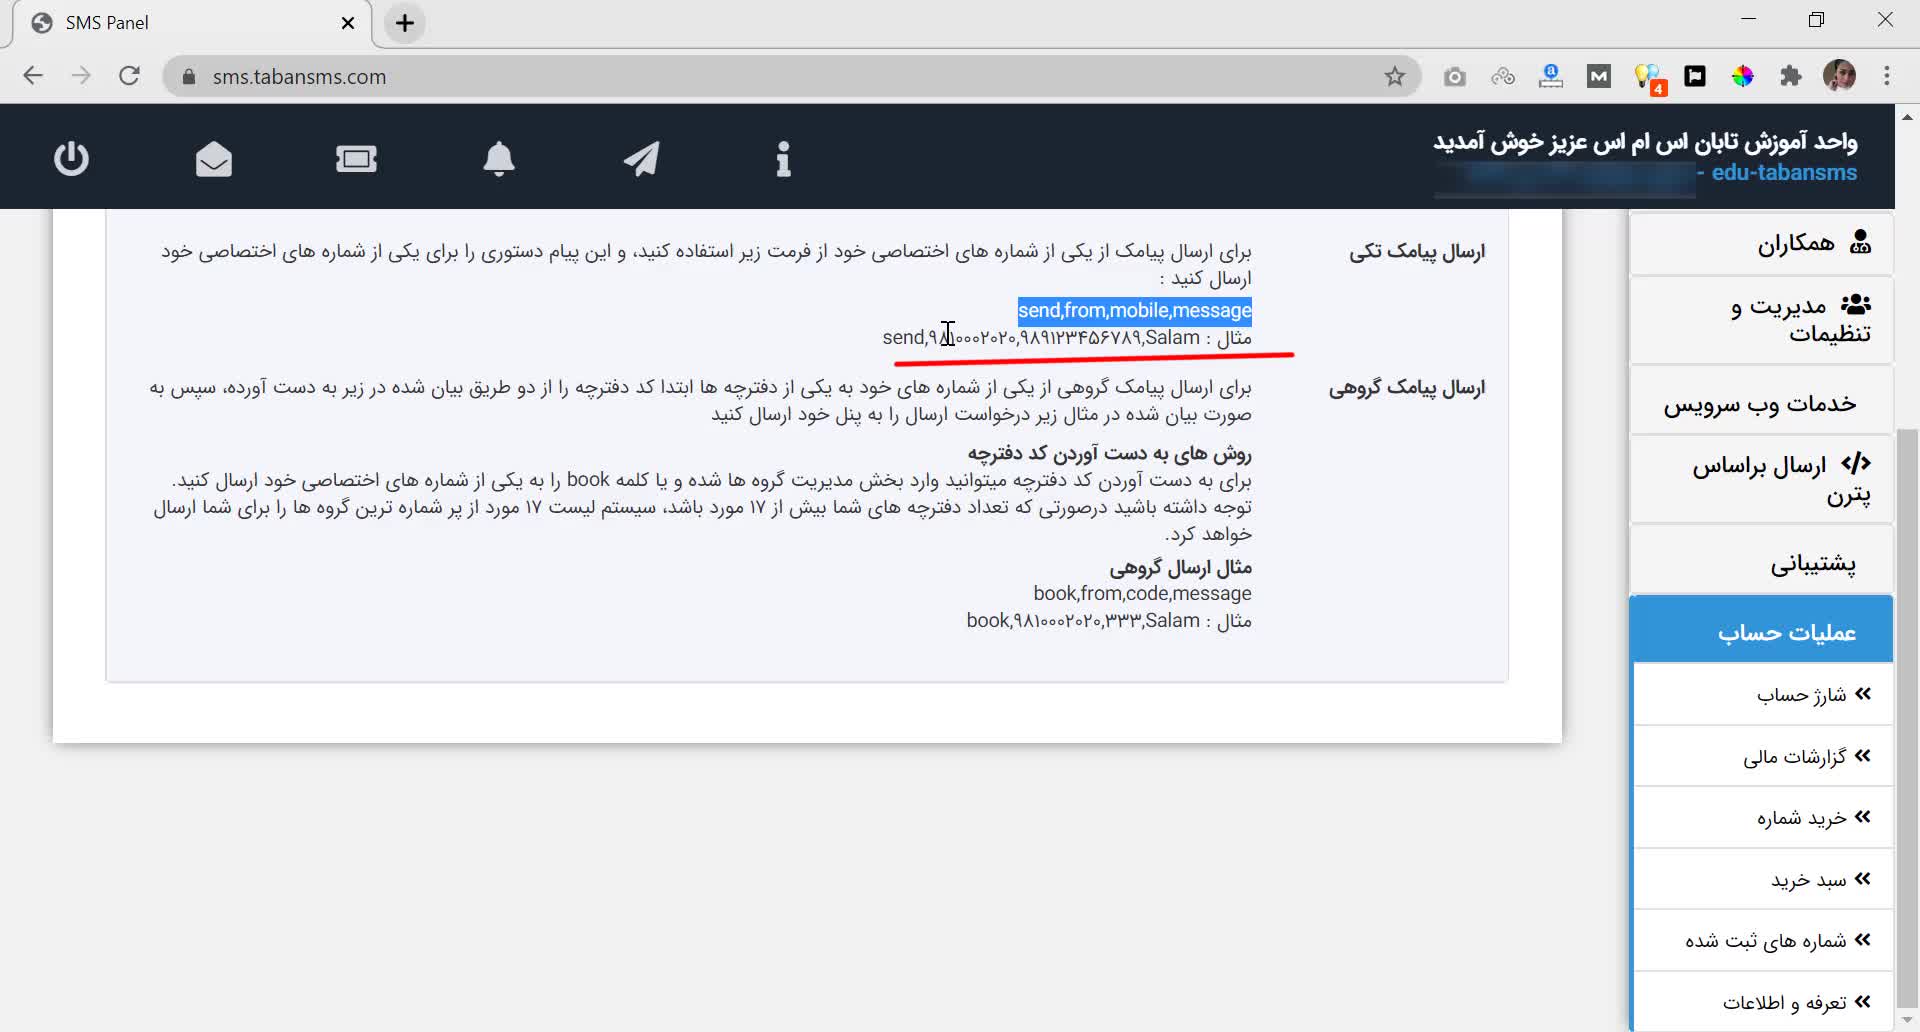Open the info icon in header
The height and width of the screenshot is (1032, 1920).
pyautogui.click(x=783, y=159)
